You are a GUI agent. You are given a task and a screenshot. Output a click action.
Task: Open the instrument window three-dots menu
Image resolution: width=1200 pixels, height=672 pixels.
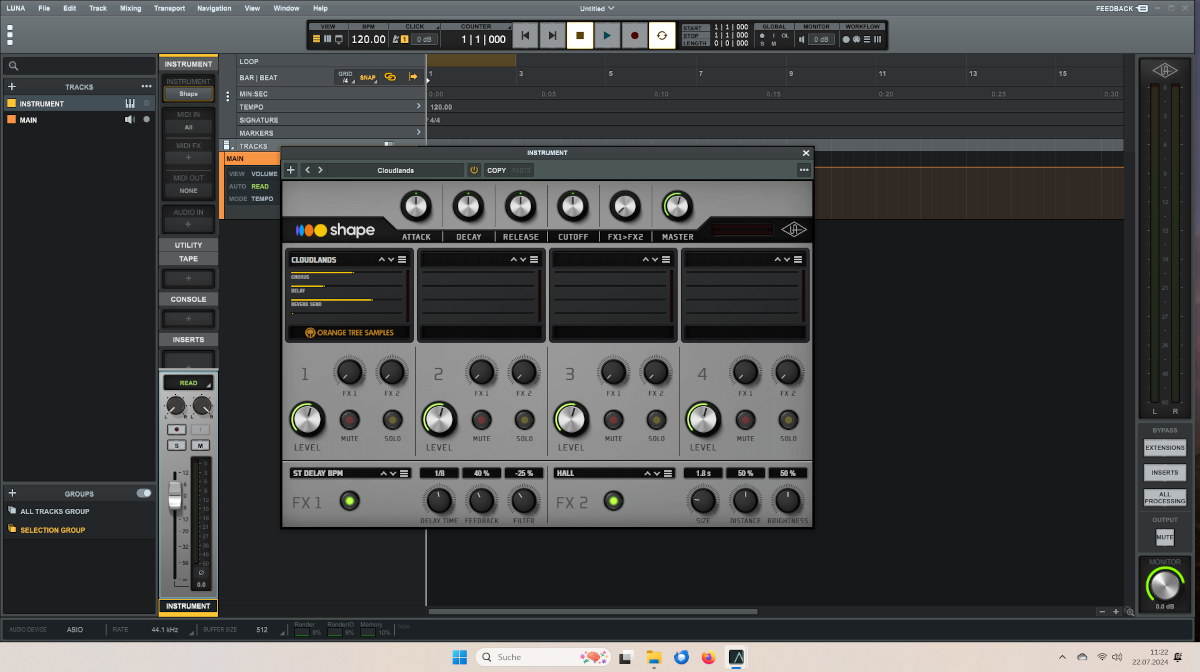click(x=803, y=170)
